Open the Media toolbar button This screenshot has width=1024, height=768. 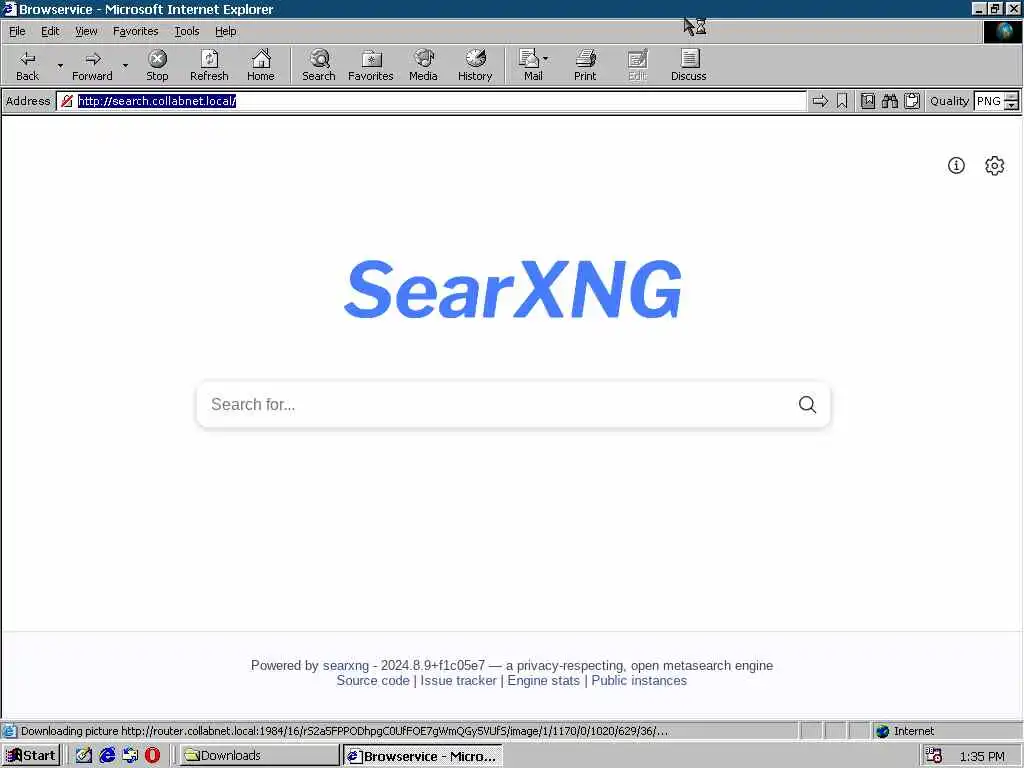point(423,65)
